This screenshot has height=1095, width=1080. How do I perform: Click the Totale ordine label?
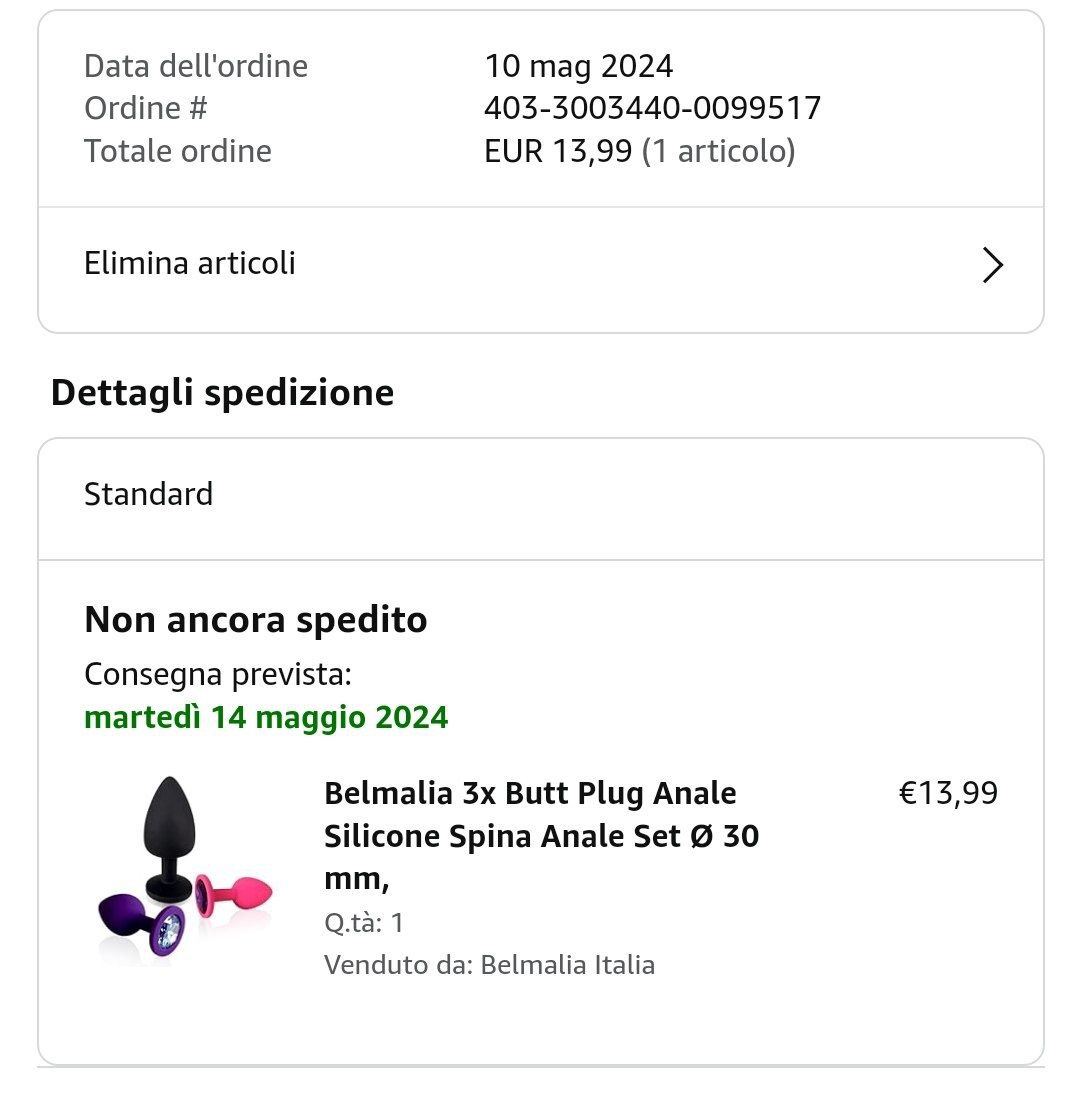point(178,151)
